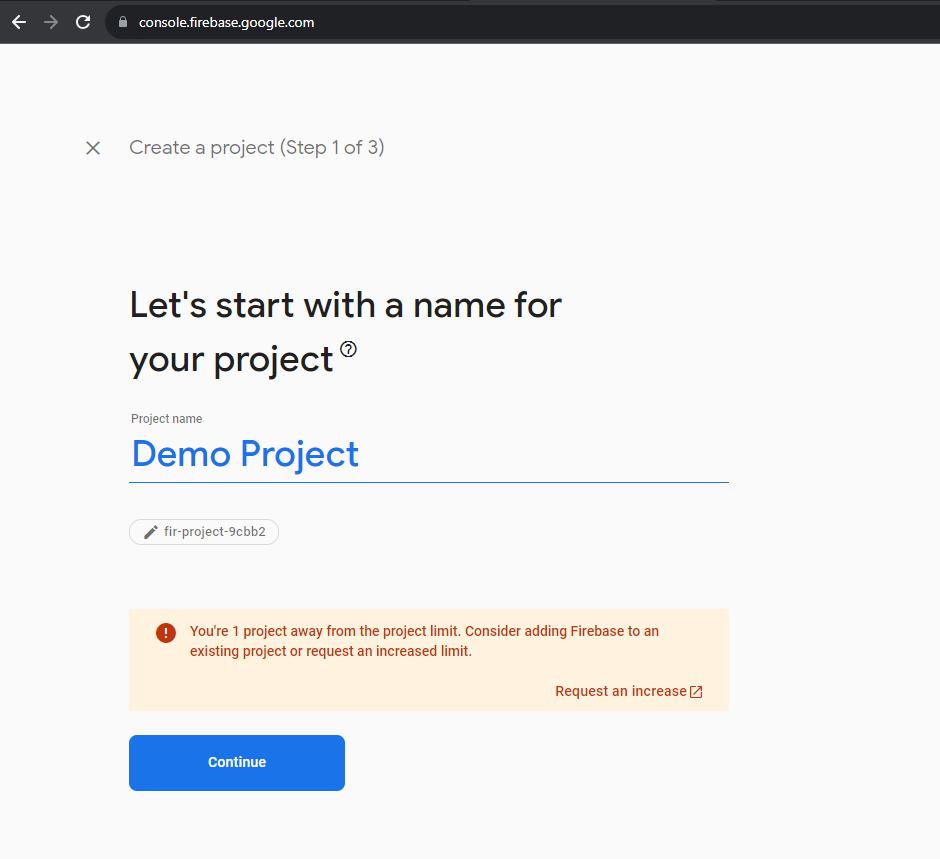Click the project limit warning message text
Image resolution: width=940 pixels, height=859 pixels.
424,641
